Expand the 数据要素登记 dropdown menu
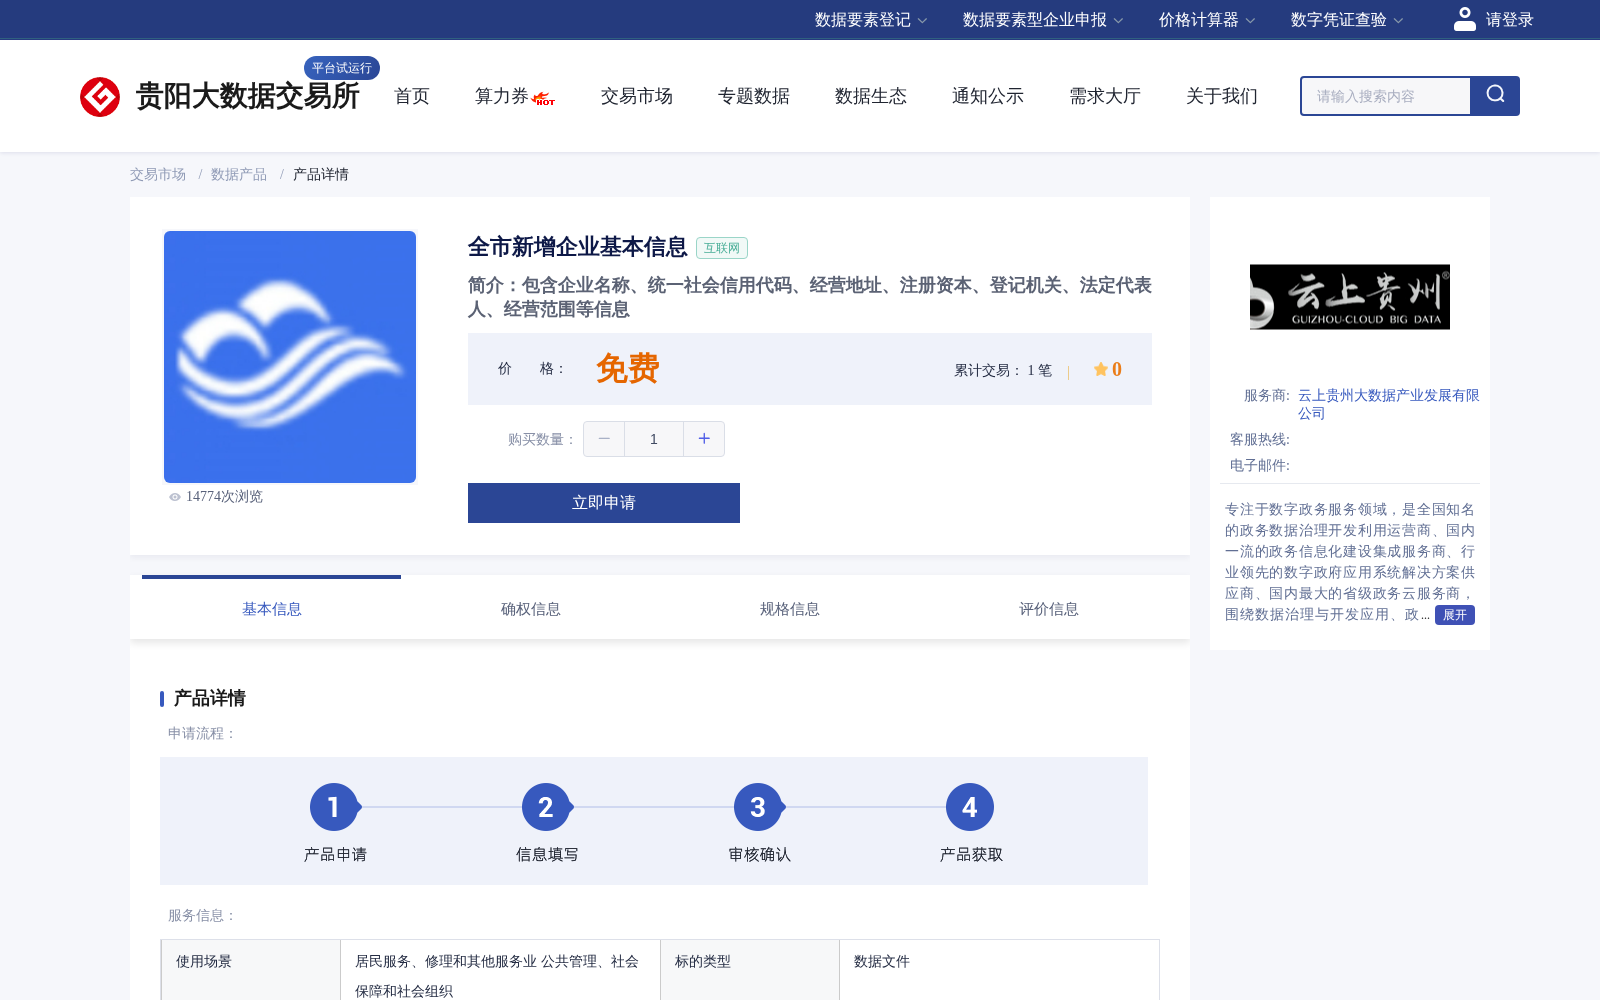The image size is (1600, 1000). tap(871, 20)
